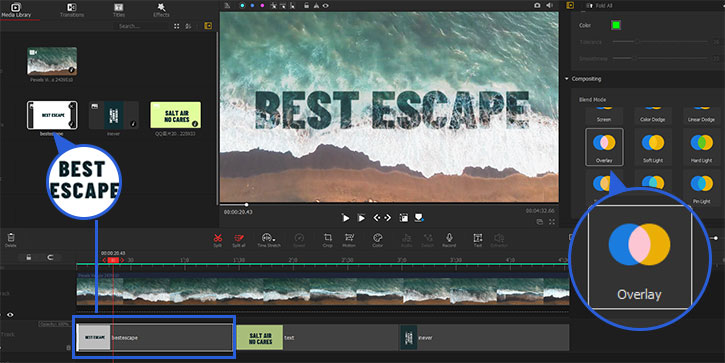
Task: Click the second play button with bar
Action: coord(362,218)
